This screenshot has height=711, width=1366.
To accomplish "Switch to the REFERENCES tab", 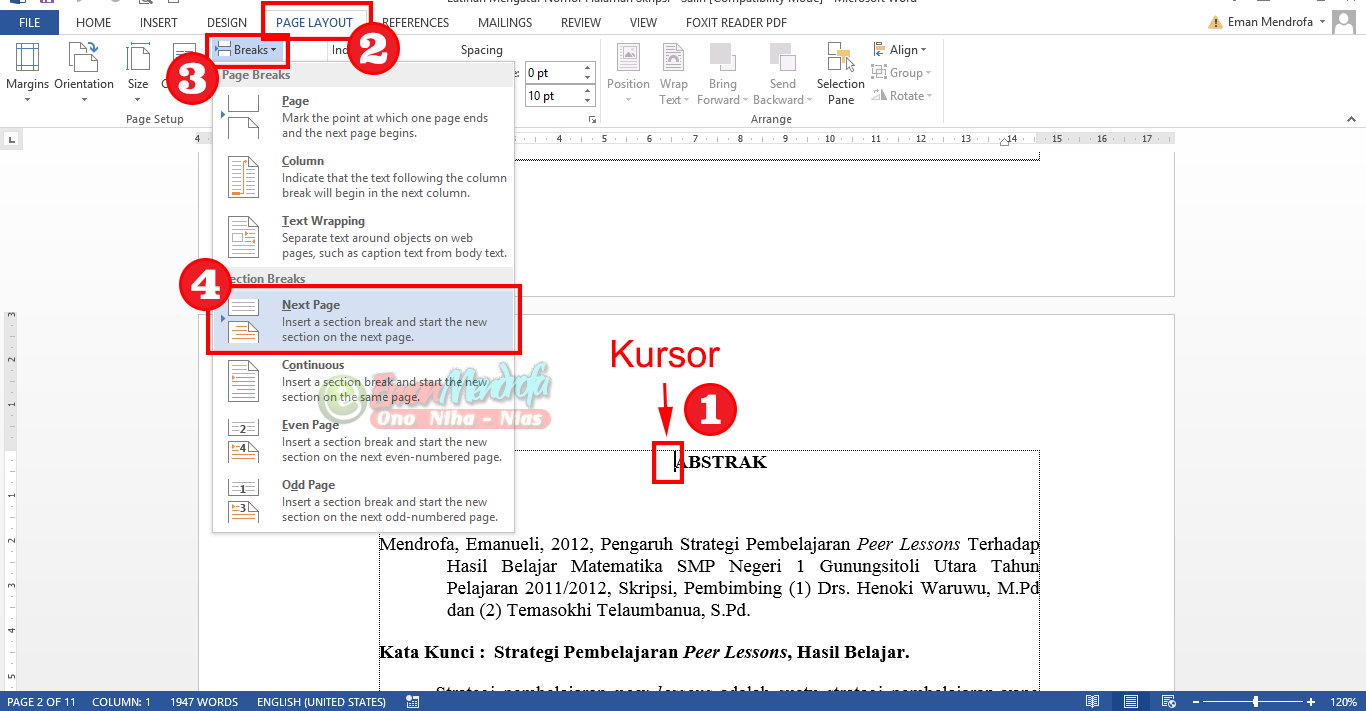I will click(x=415, y=22).
